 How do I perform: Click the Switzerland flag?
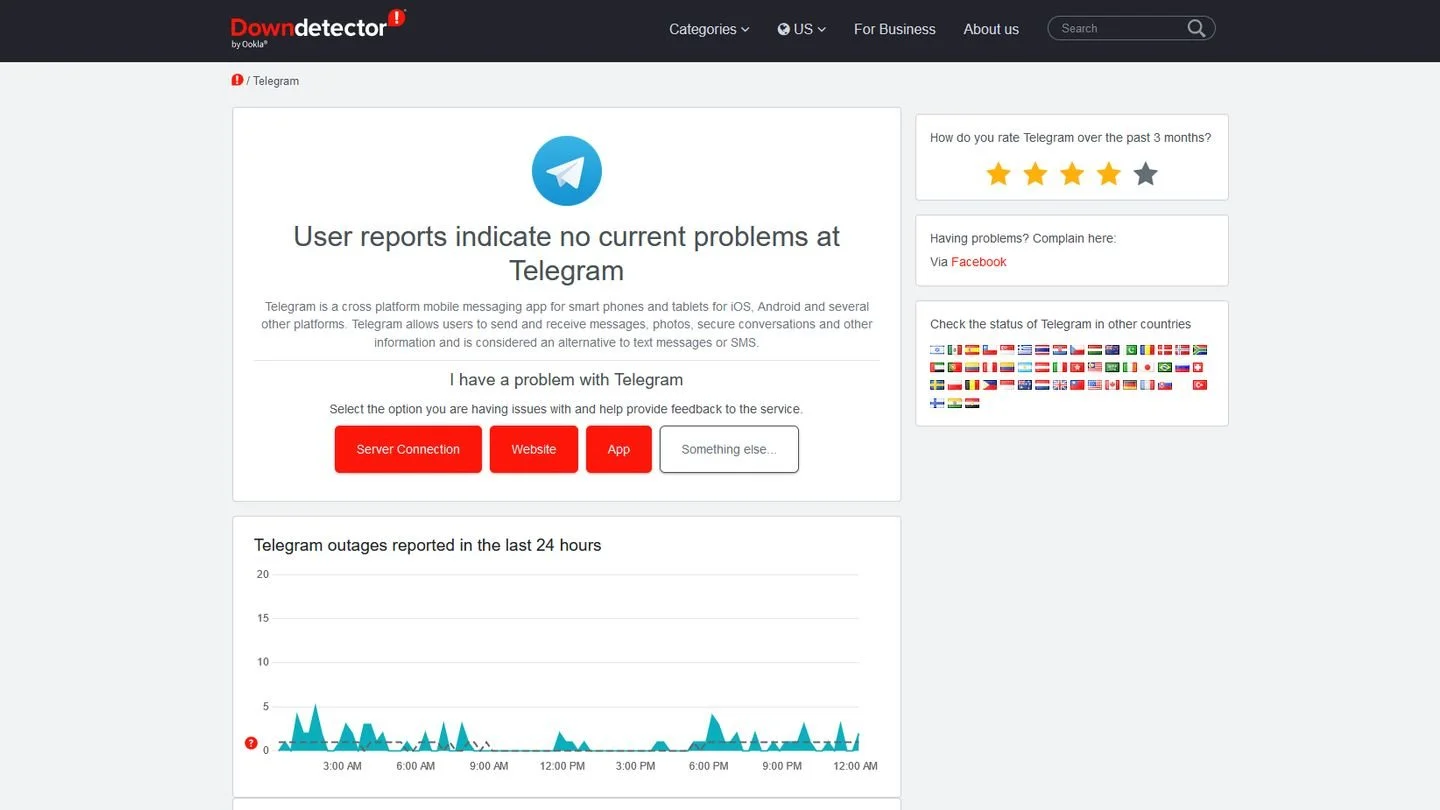[x=1198, y=367]
